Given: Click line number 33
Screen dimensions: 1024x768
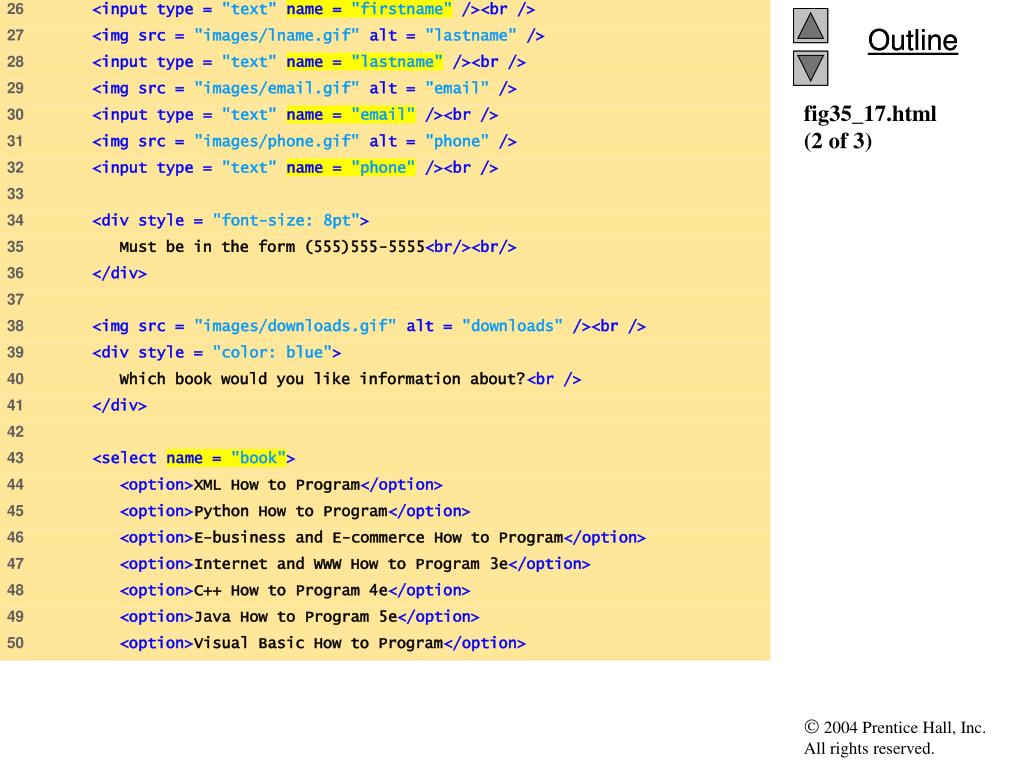Looking at the screenshot, I should coord(15,194).
